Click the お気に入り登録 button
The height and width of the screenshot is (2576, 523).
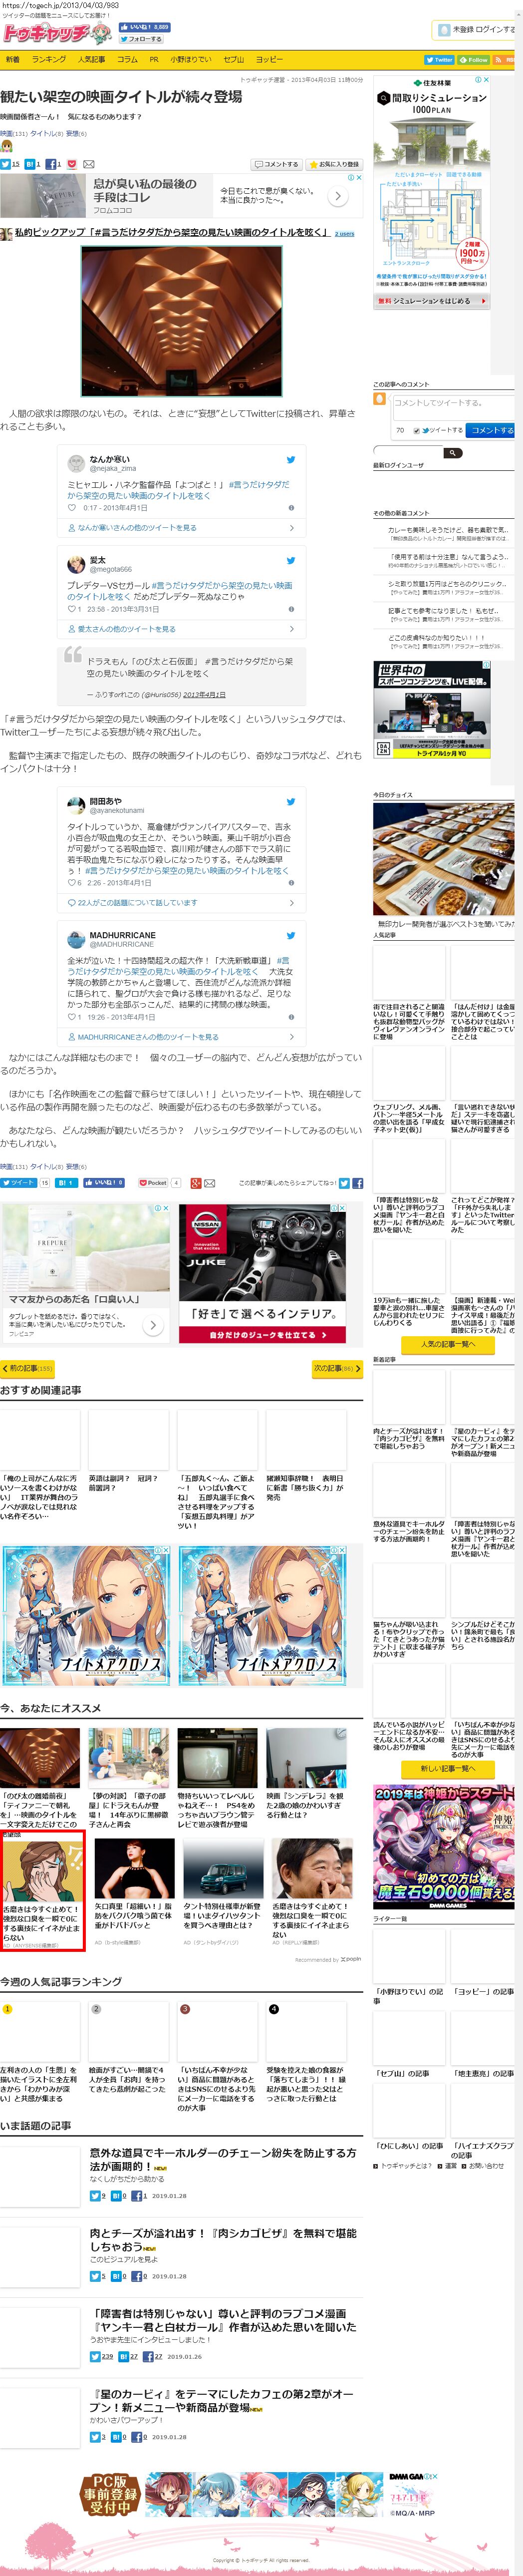click(334, 164)
